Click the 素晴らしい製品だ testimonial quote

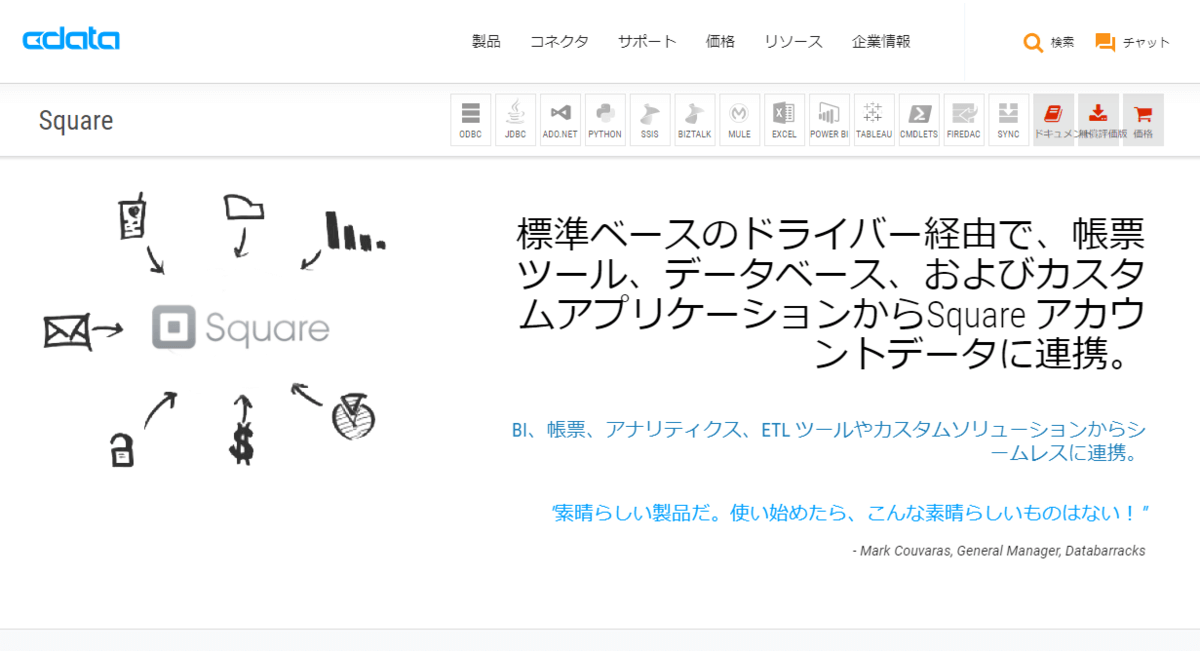pos(850,513)
